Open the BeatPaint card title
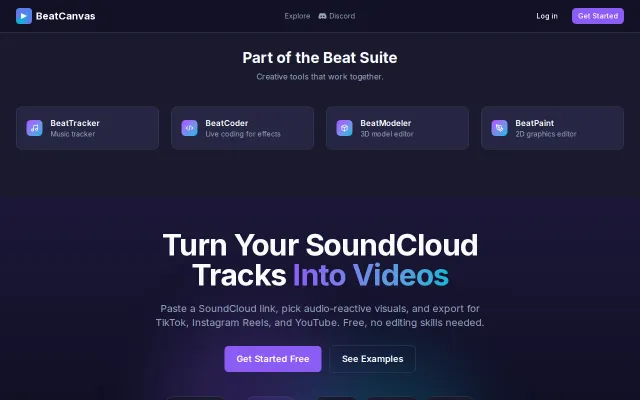640x400 pixels. [x=534, y=123]
